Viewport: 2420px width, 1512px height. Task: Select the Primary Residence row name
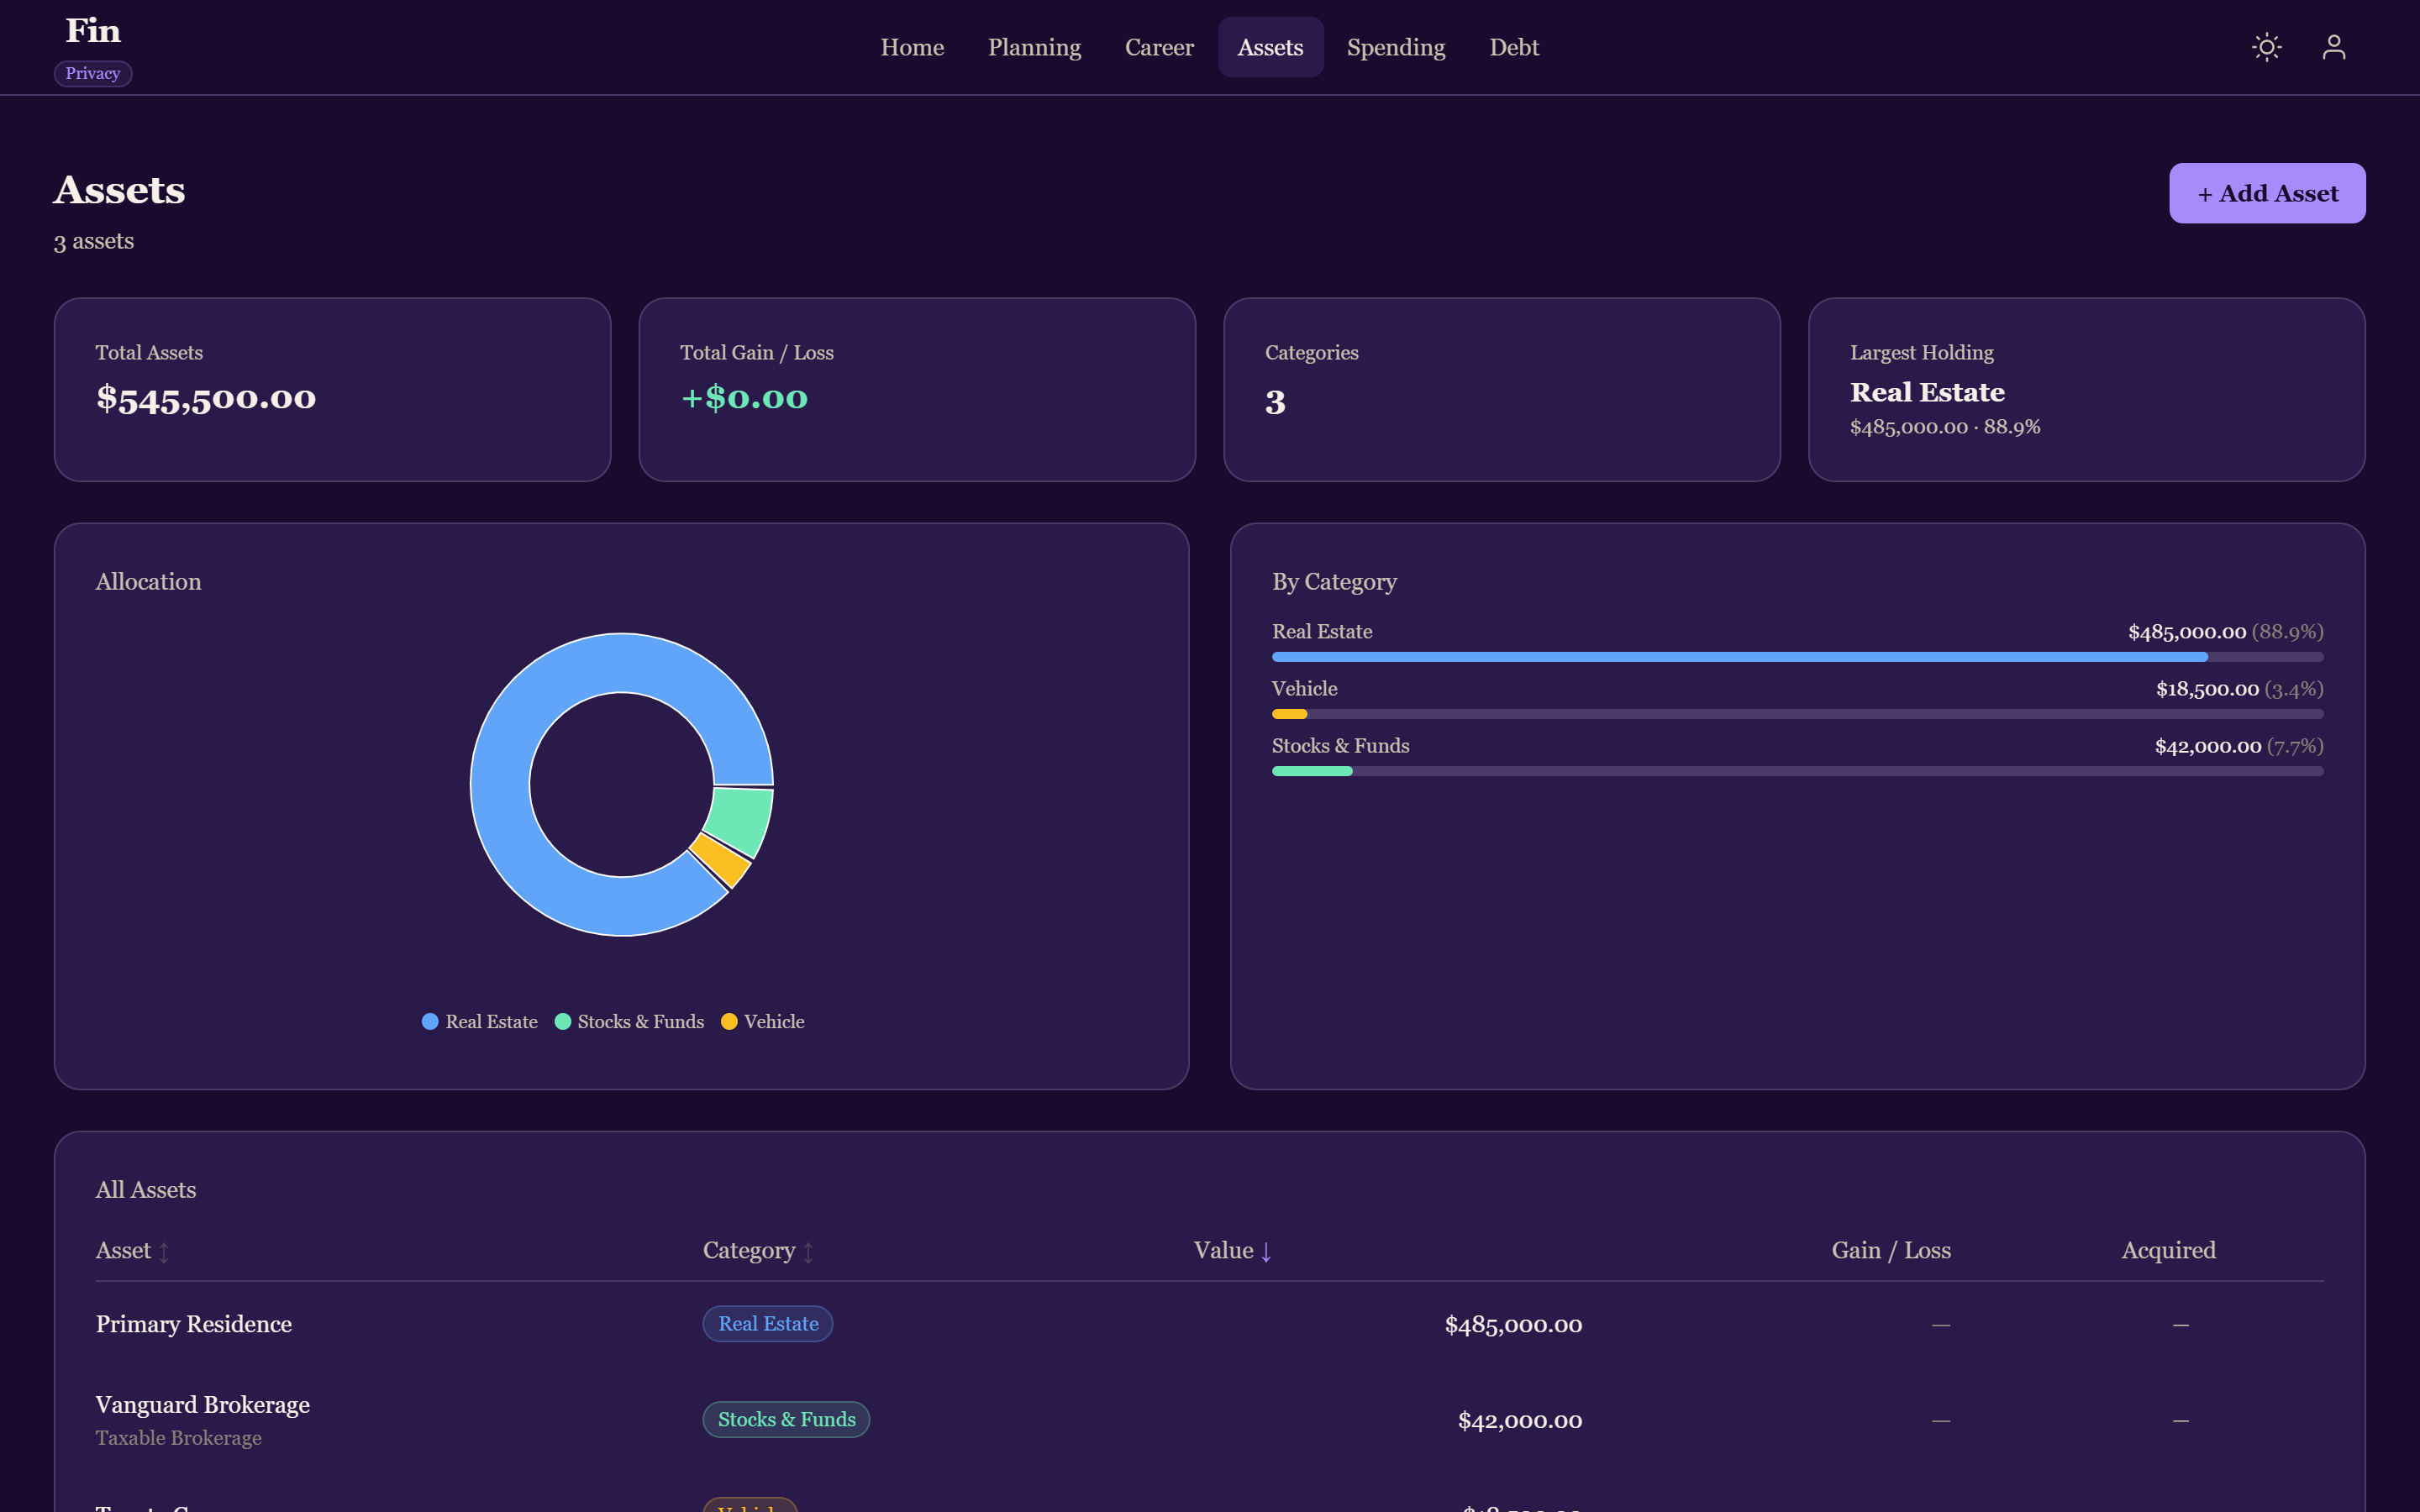[x=194, y=1324]
